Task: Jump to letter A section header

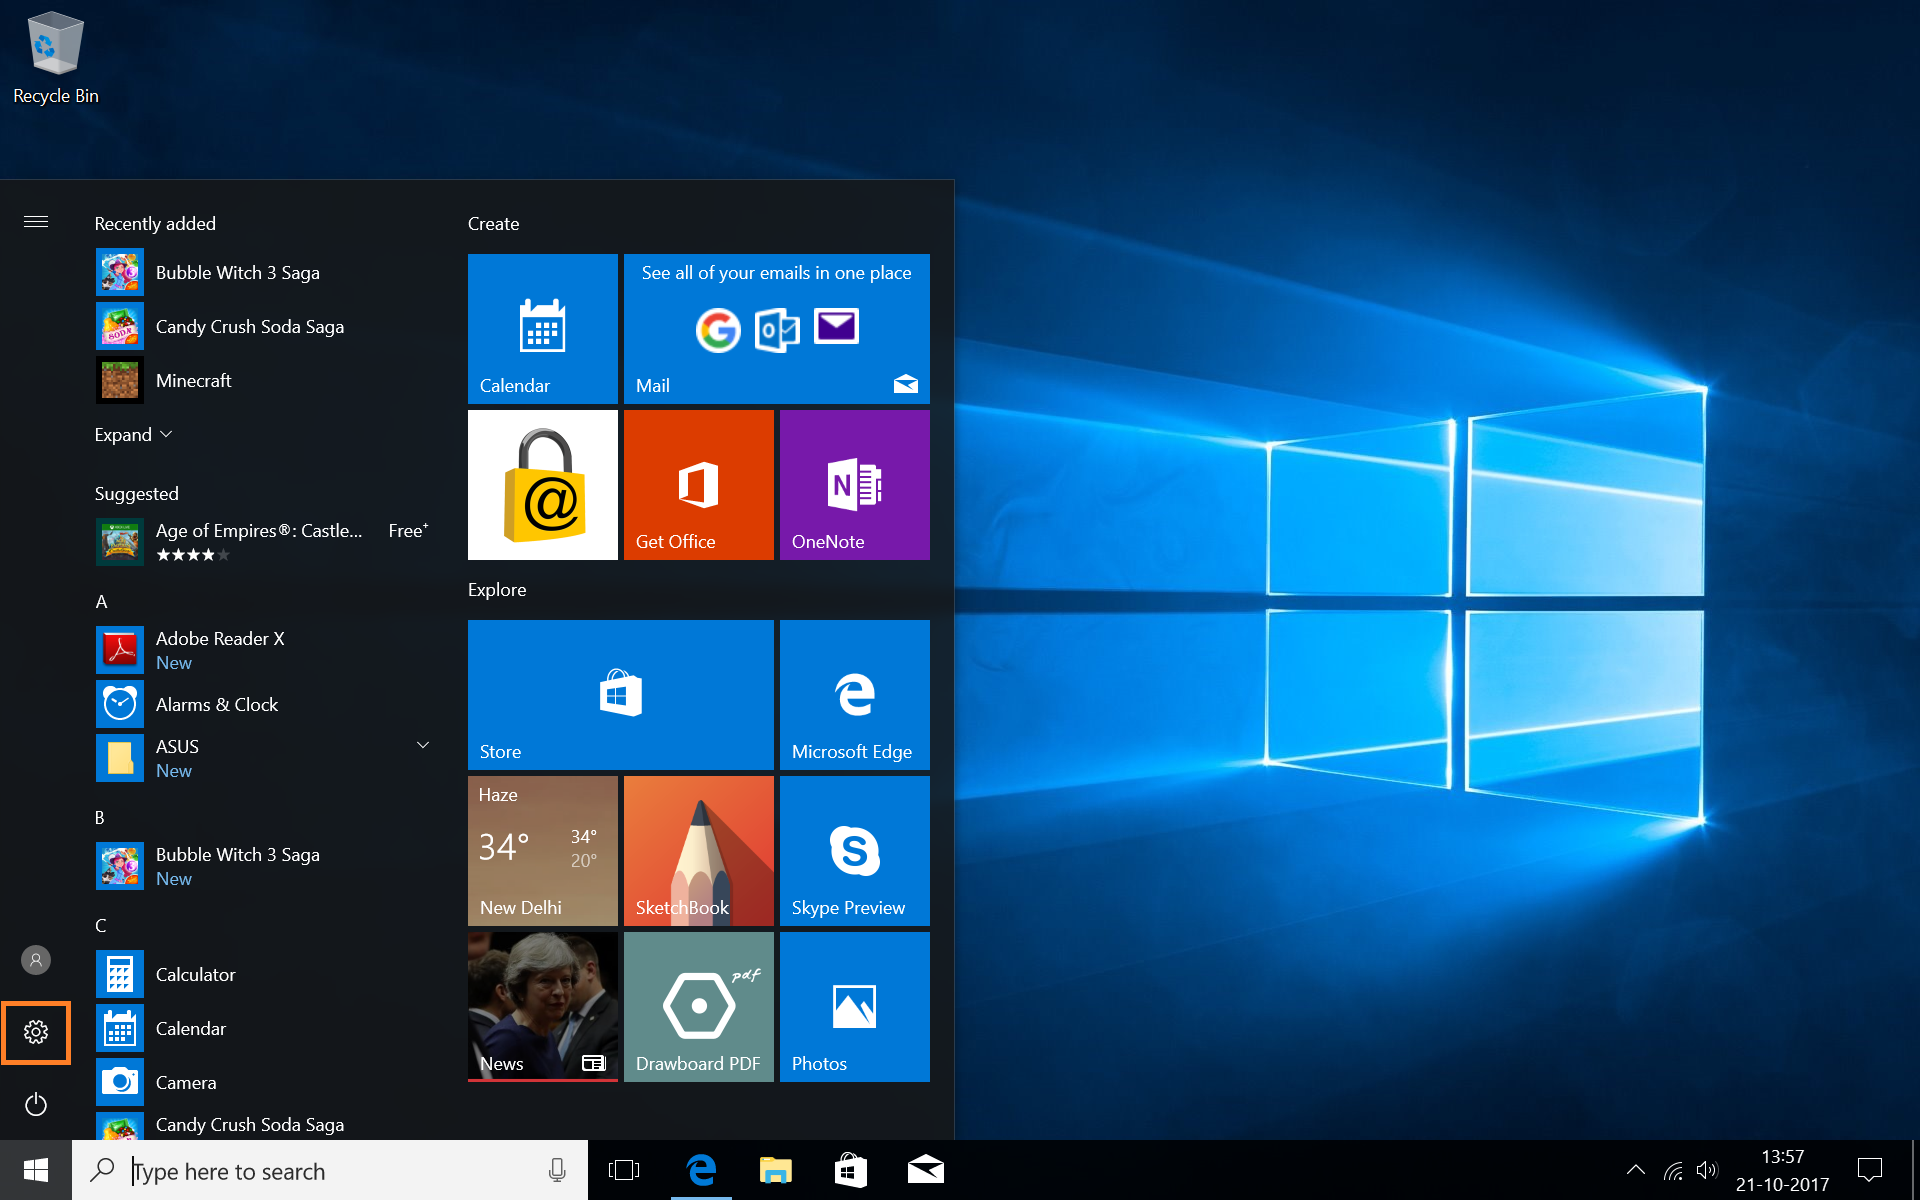Action: 101,602
